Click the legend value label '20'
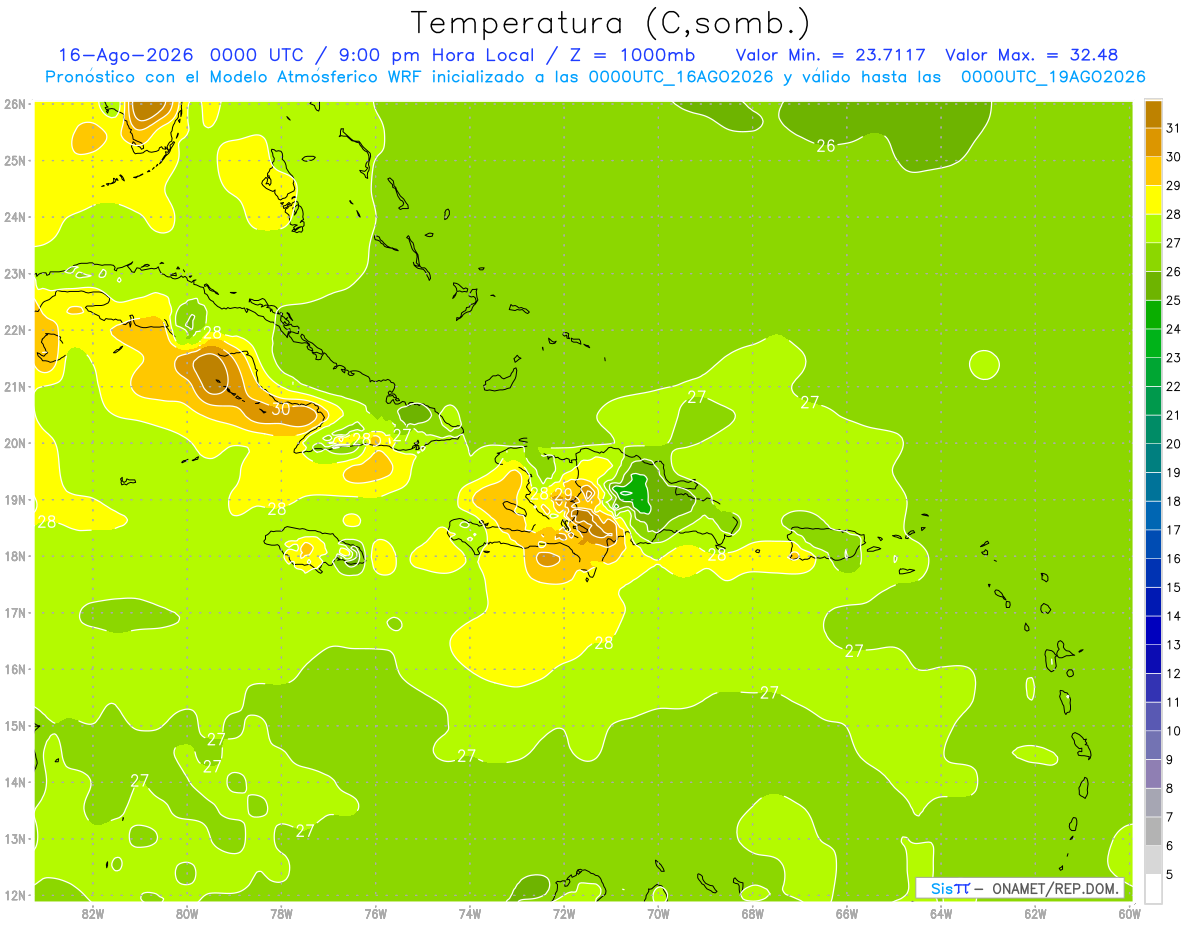Image resolution: width=1200 pixels, height=927 pixels. (x=1173, y=444)
